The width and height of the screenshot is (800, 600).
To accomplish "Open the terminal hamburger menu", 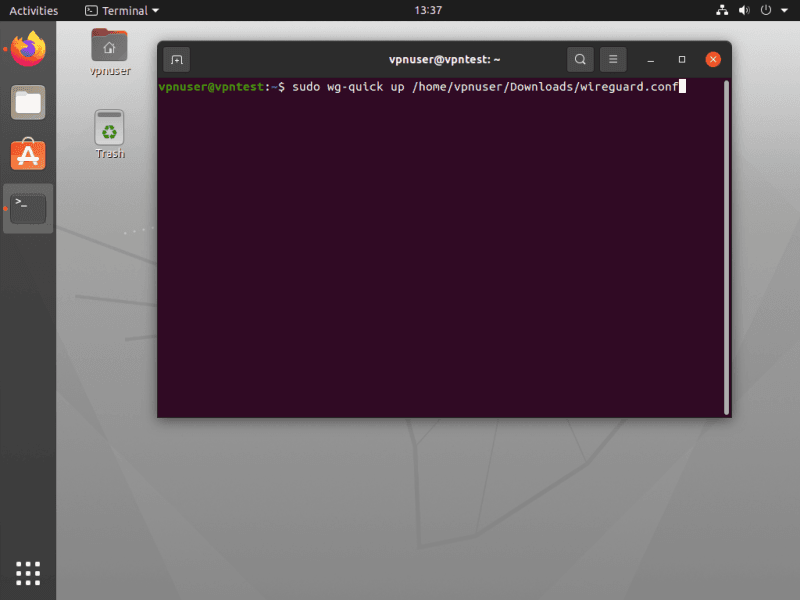I will click(613, 59).
